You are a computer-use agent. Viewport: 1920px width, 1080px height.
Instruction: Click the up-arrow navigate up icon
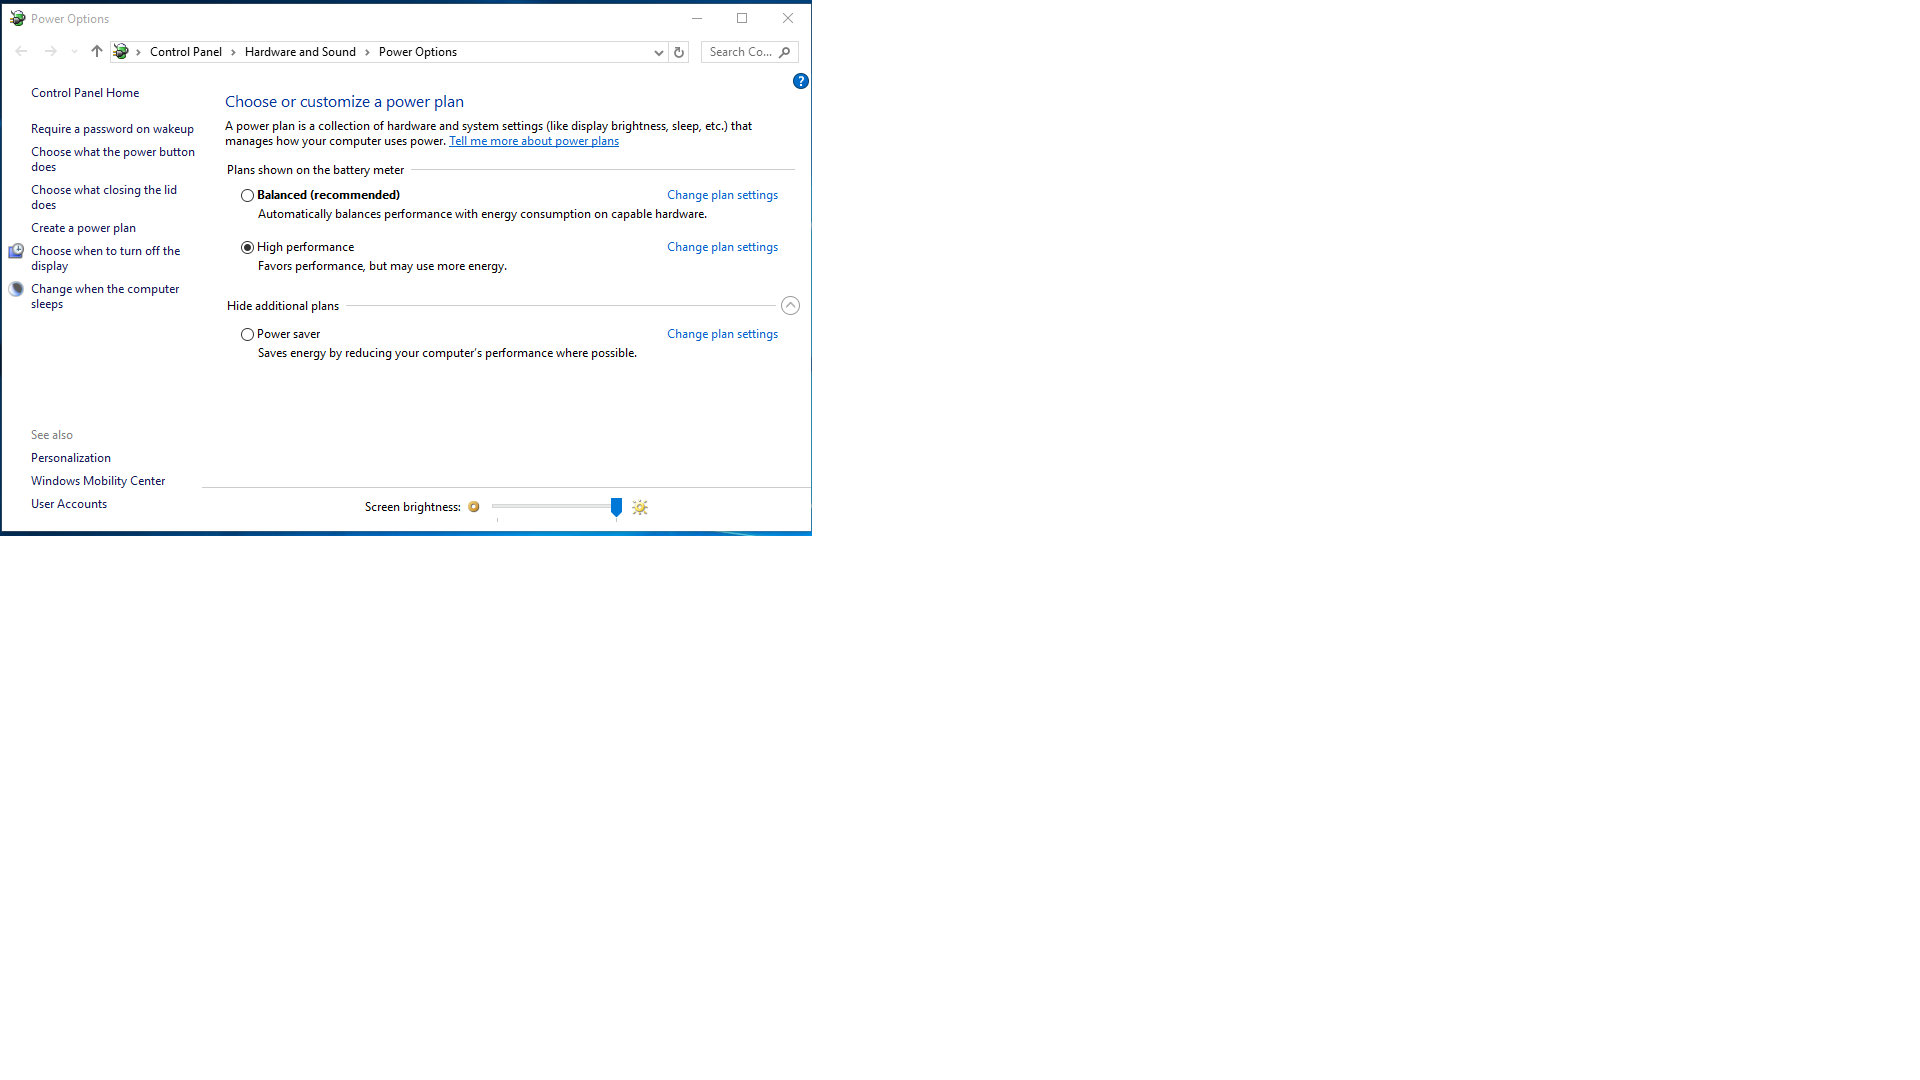pos(96,51)
